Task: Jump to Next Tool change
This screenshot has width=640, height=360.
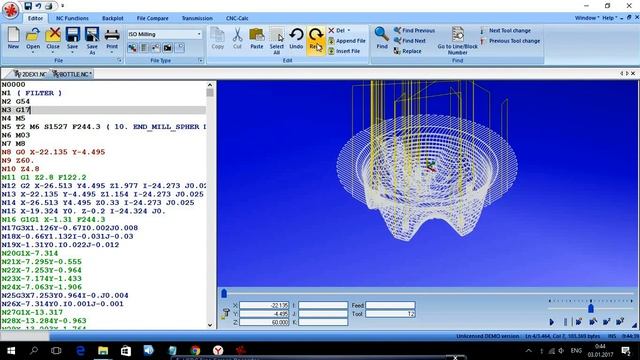Action: [505, 31]
